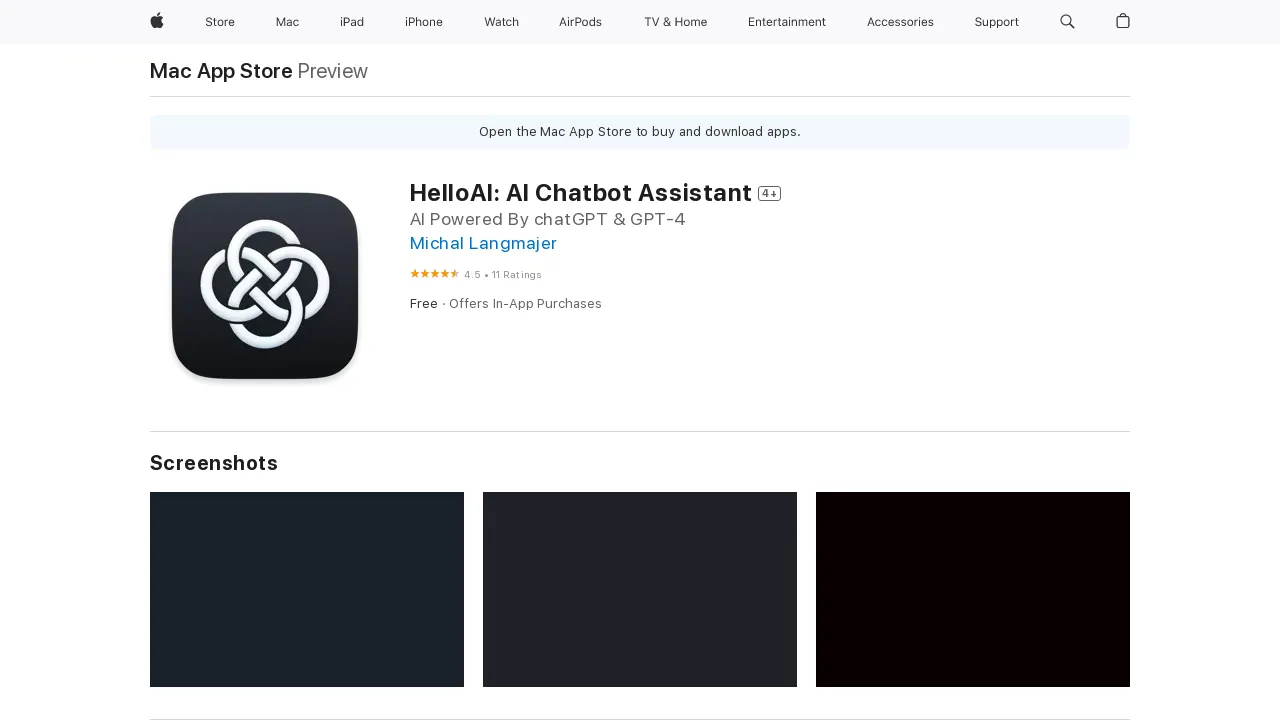
Task: Click the 4+ age rating badge
Action: click(x=769, y=193)
